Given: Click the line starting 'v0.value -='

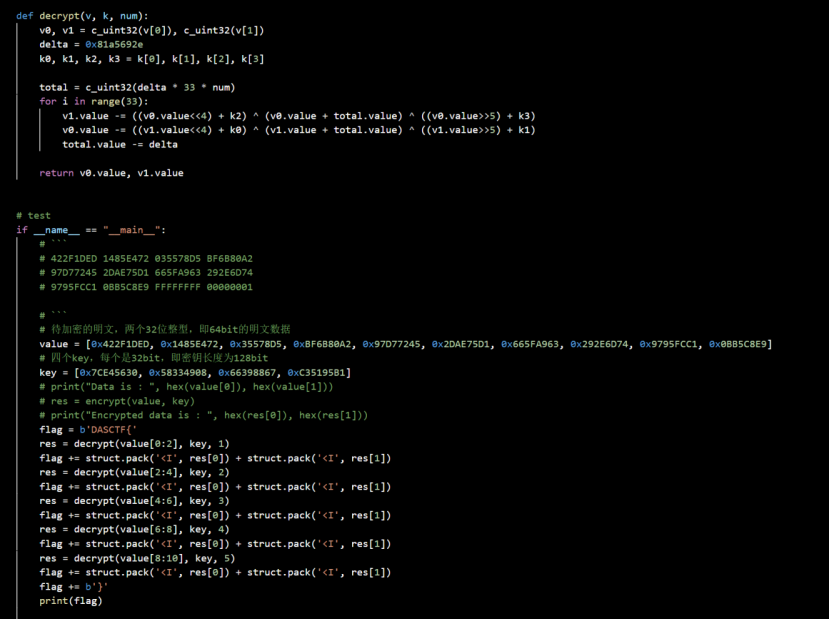Looking at the screenshot, I should pyautogui.click(x=299, y=130).
